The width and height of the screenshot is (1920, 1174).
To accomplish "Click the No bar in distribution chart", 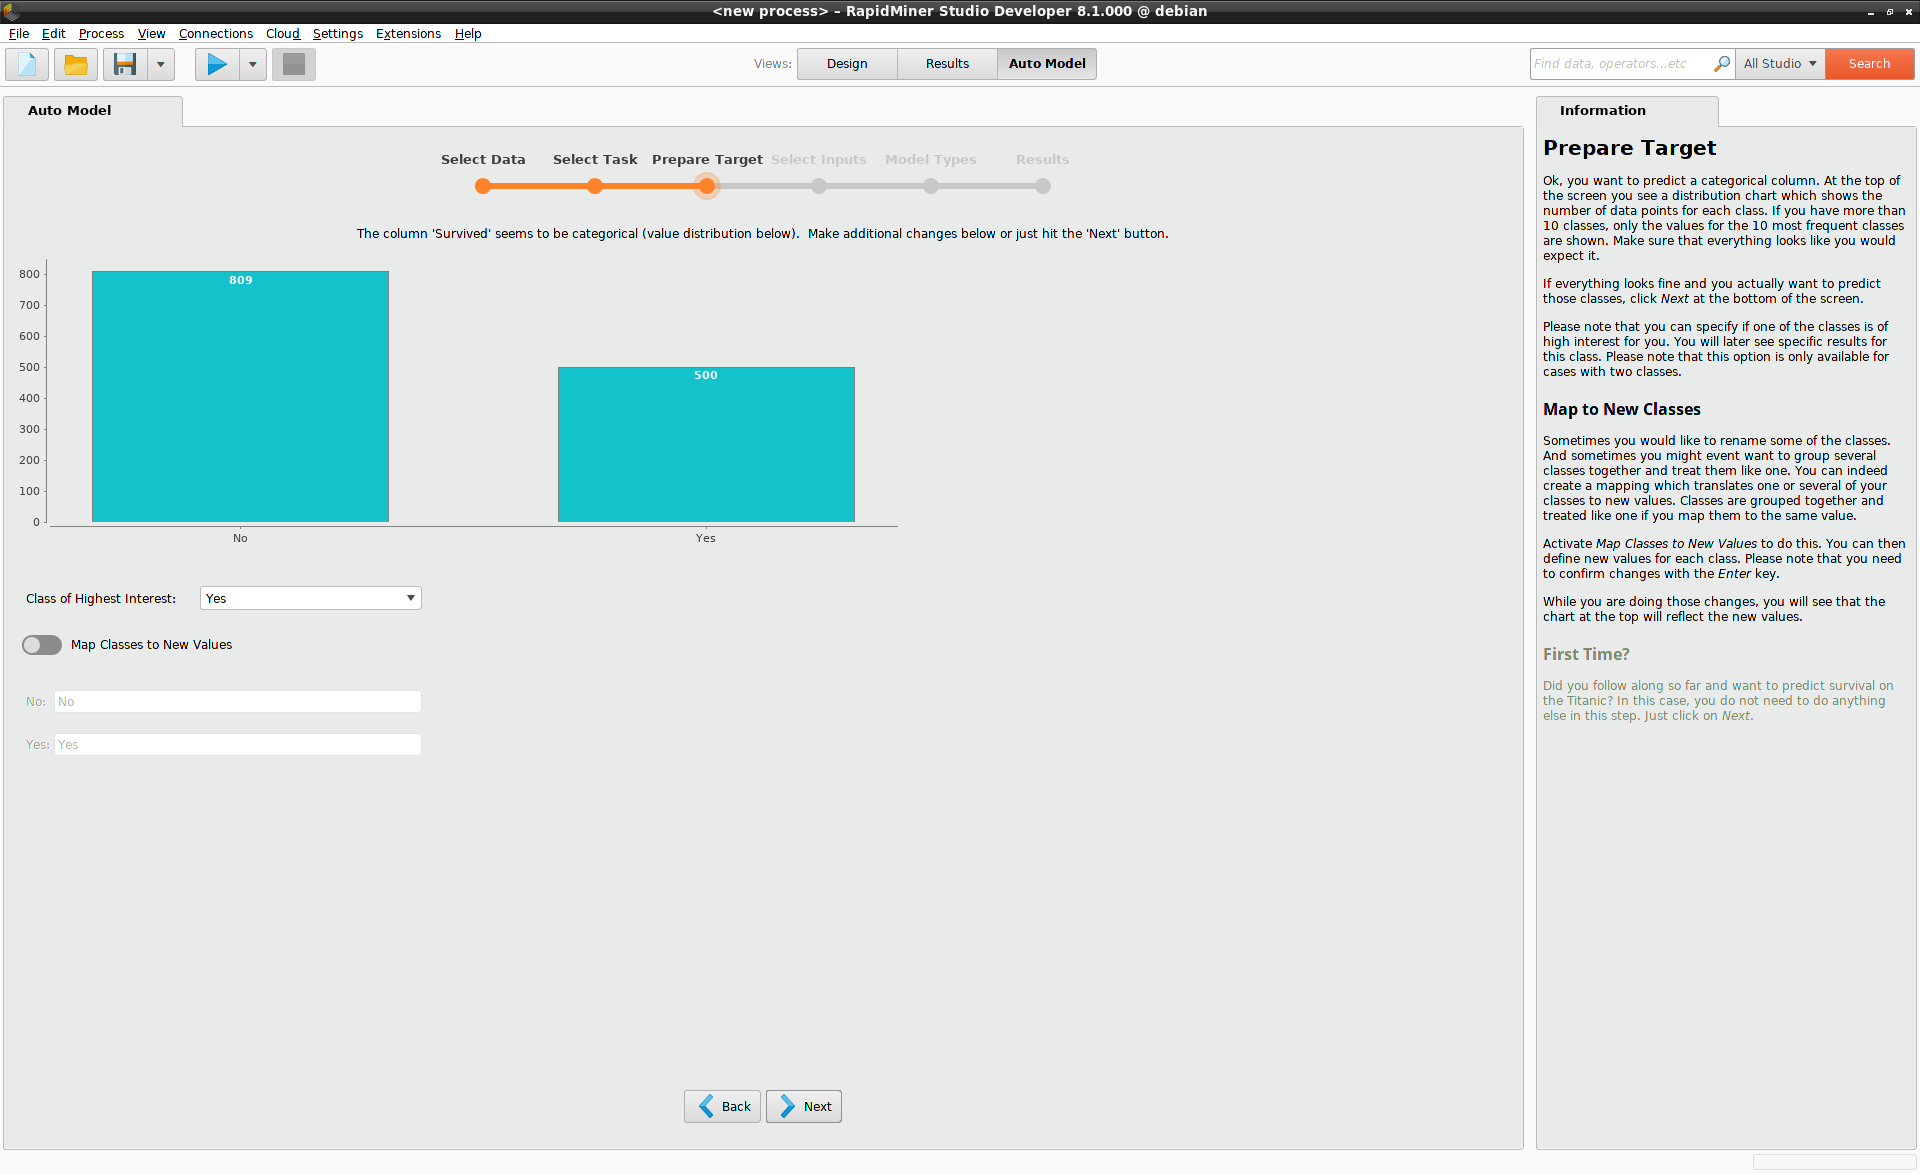I will point(240,398).
